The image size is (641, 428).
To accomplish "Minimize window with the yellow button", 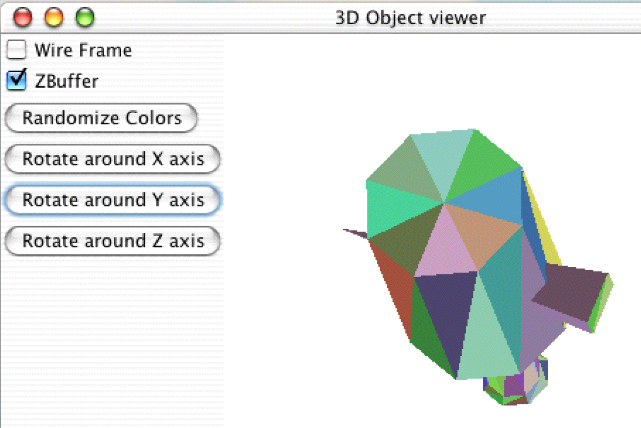I will (54, 18).
